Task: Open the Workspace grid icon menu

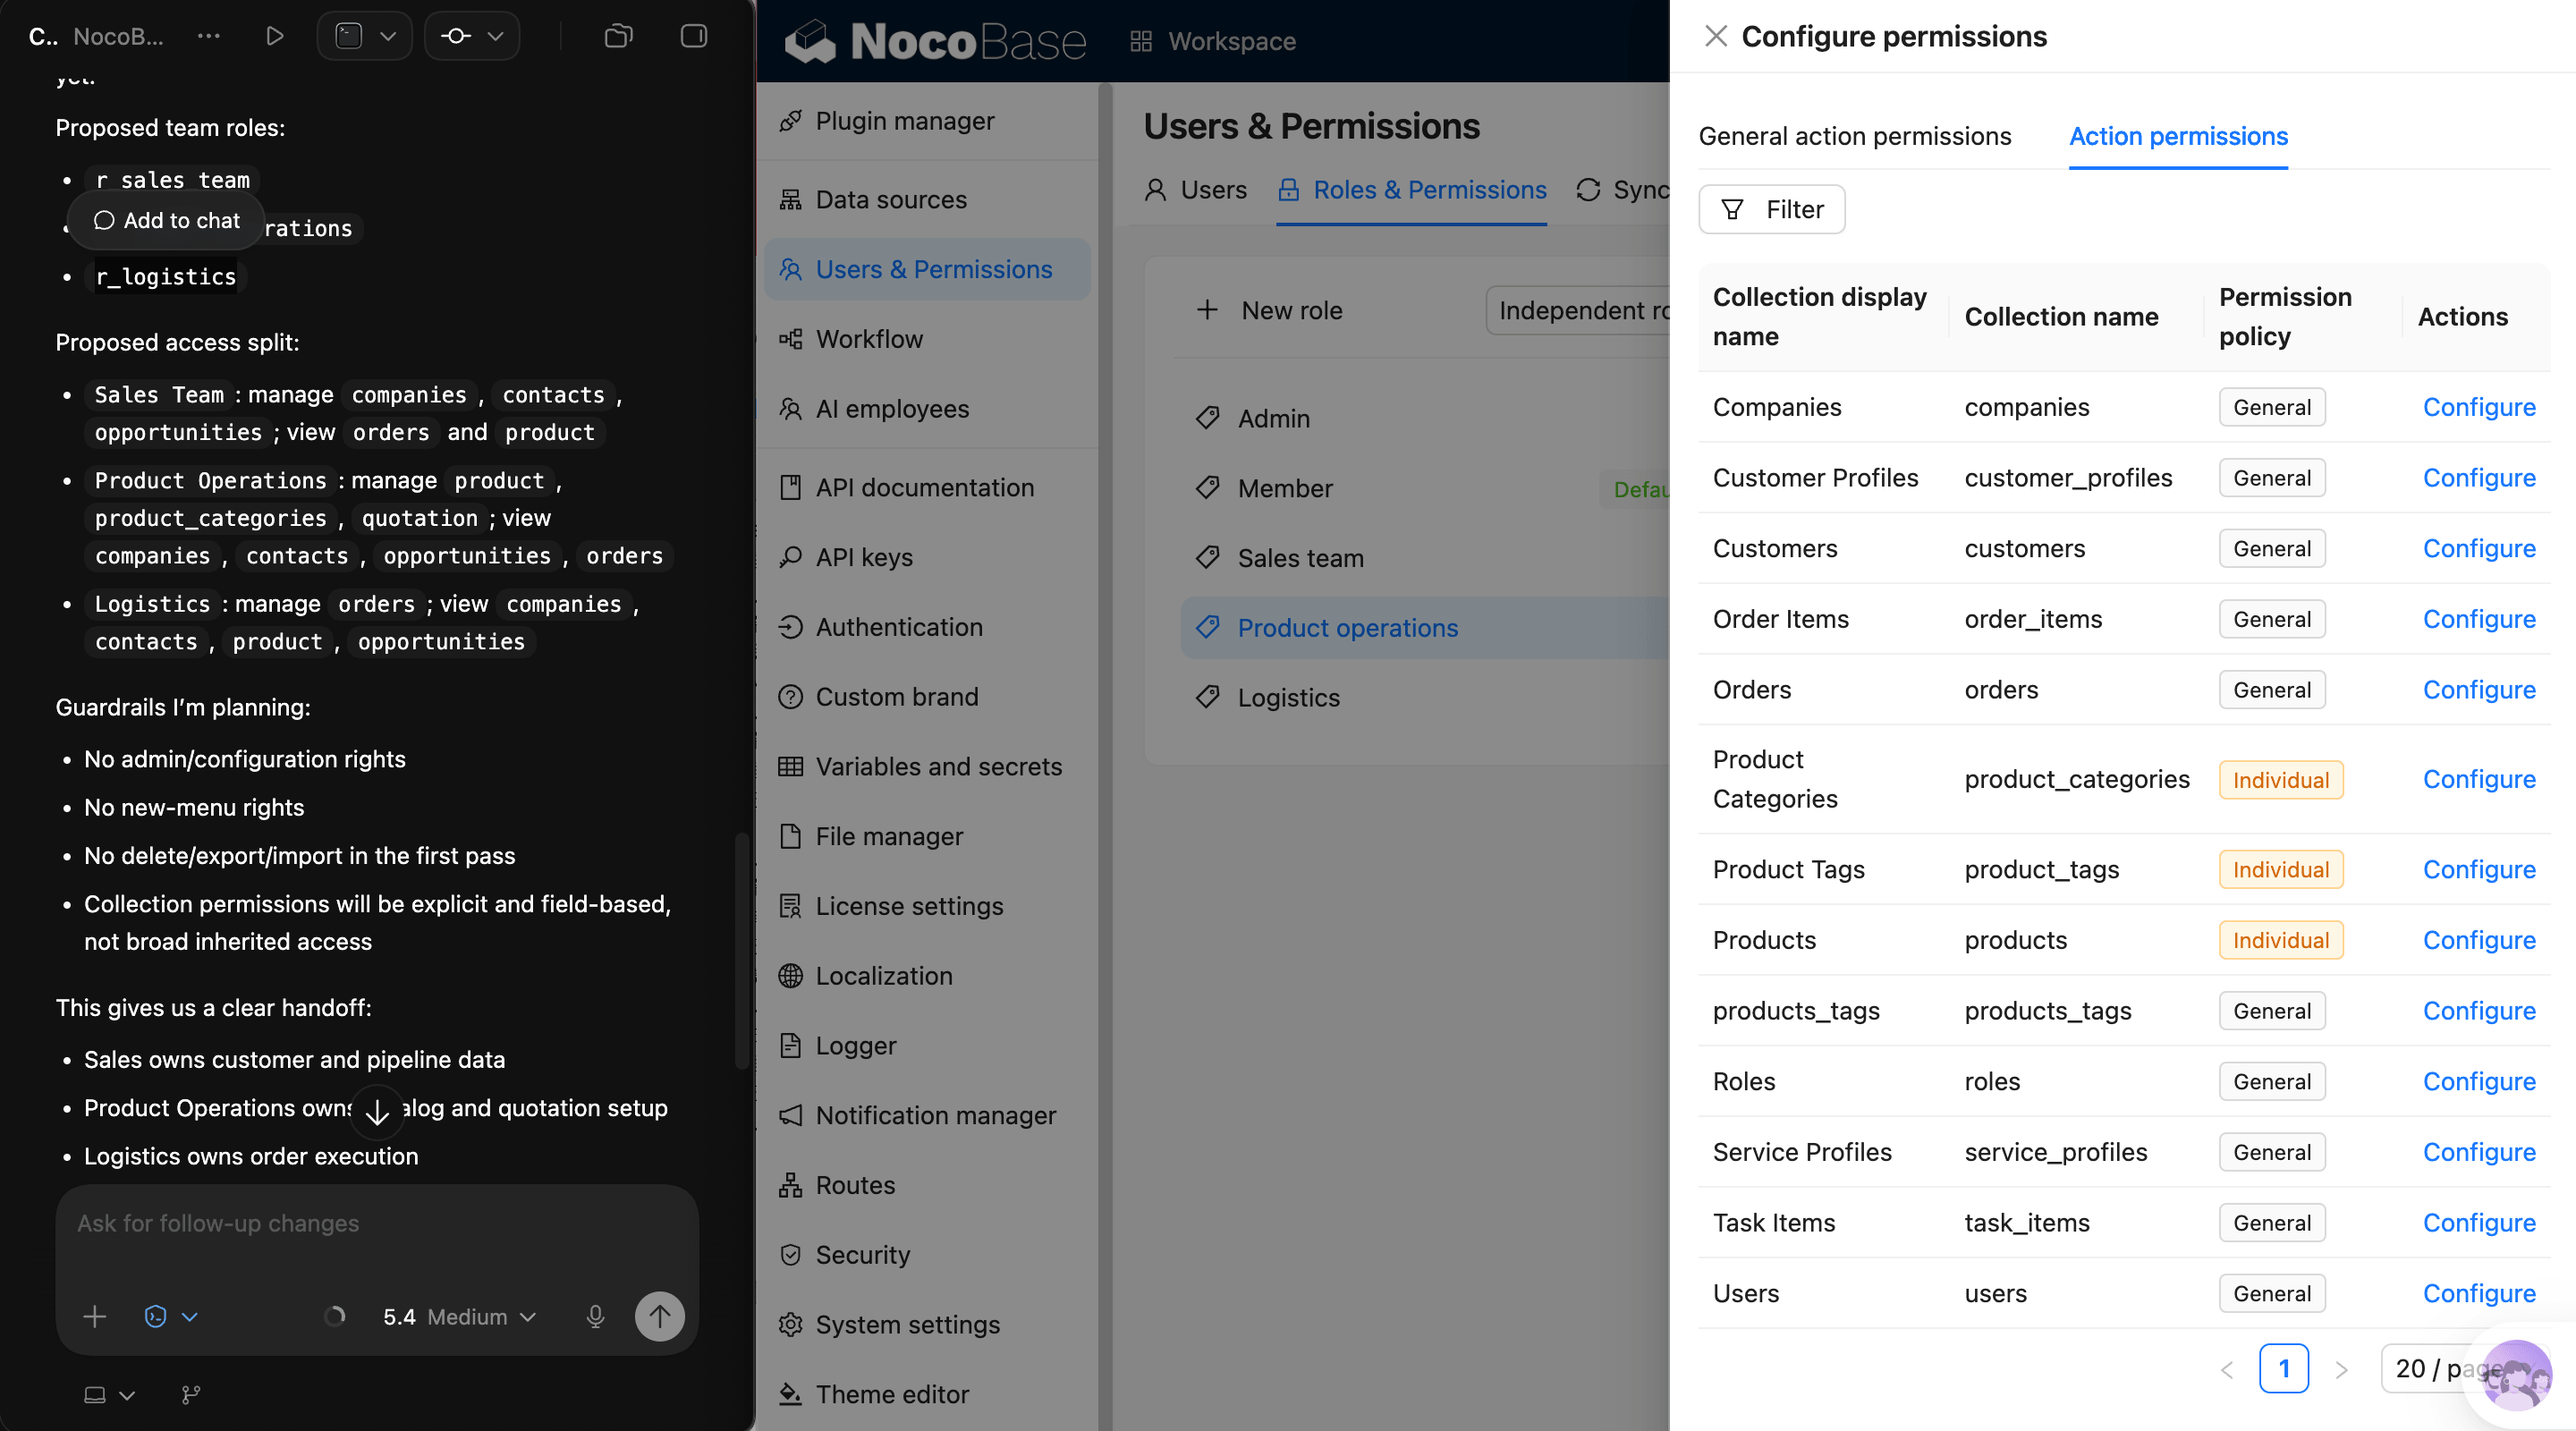Action: [1140, 41]
